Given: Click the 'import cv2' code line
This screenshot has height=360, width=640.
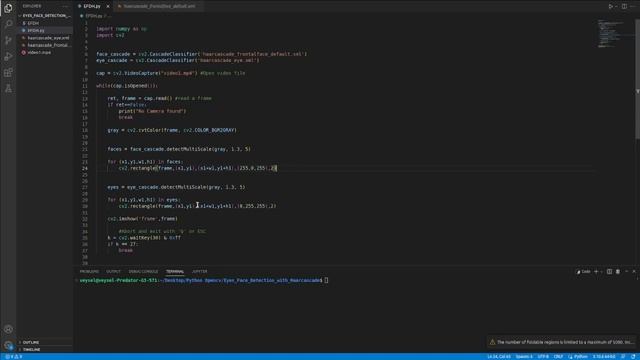Looking at the screenshot, I should point(110,35).
